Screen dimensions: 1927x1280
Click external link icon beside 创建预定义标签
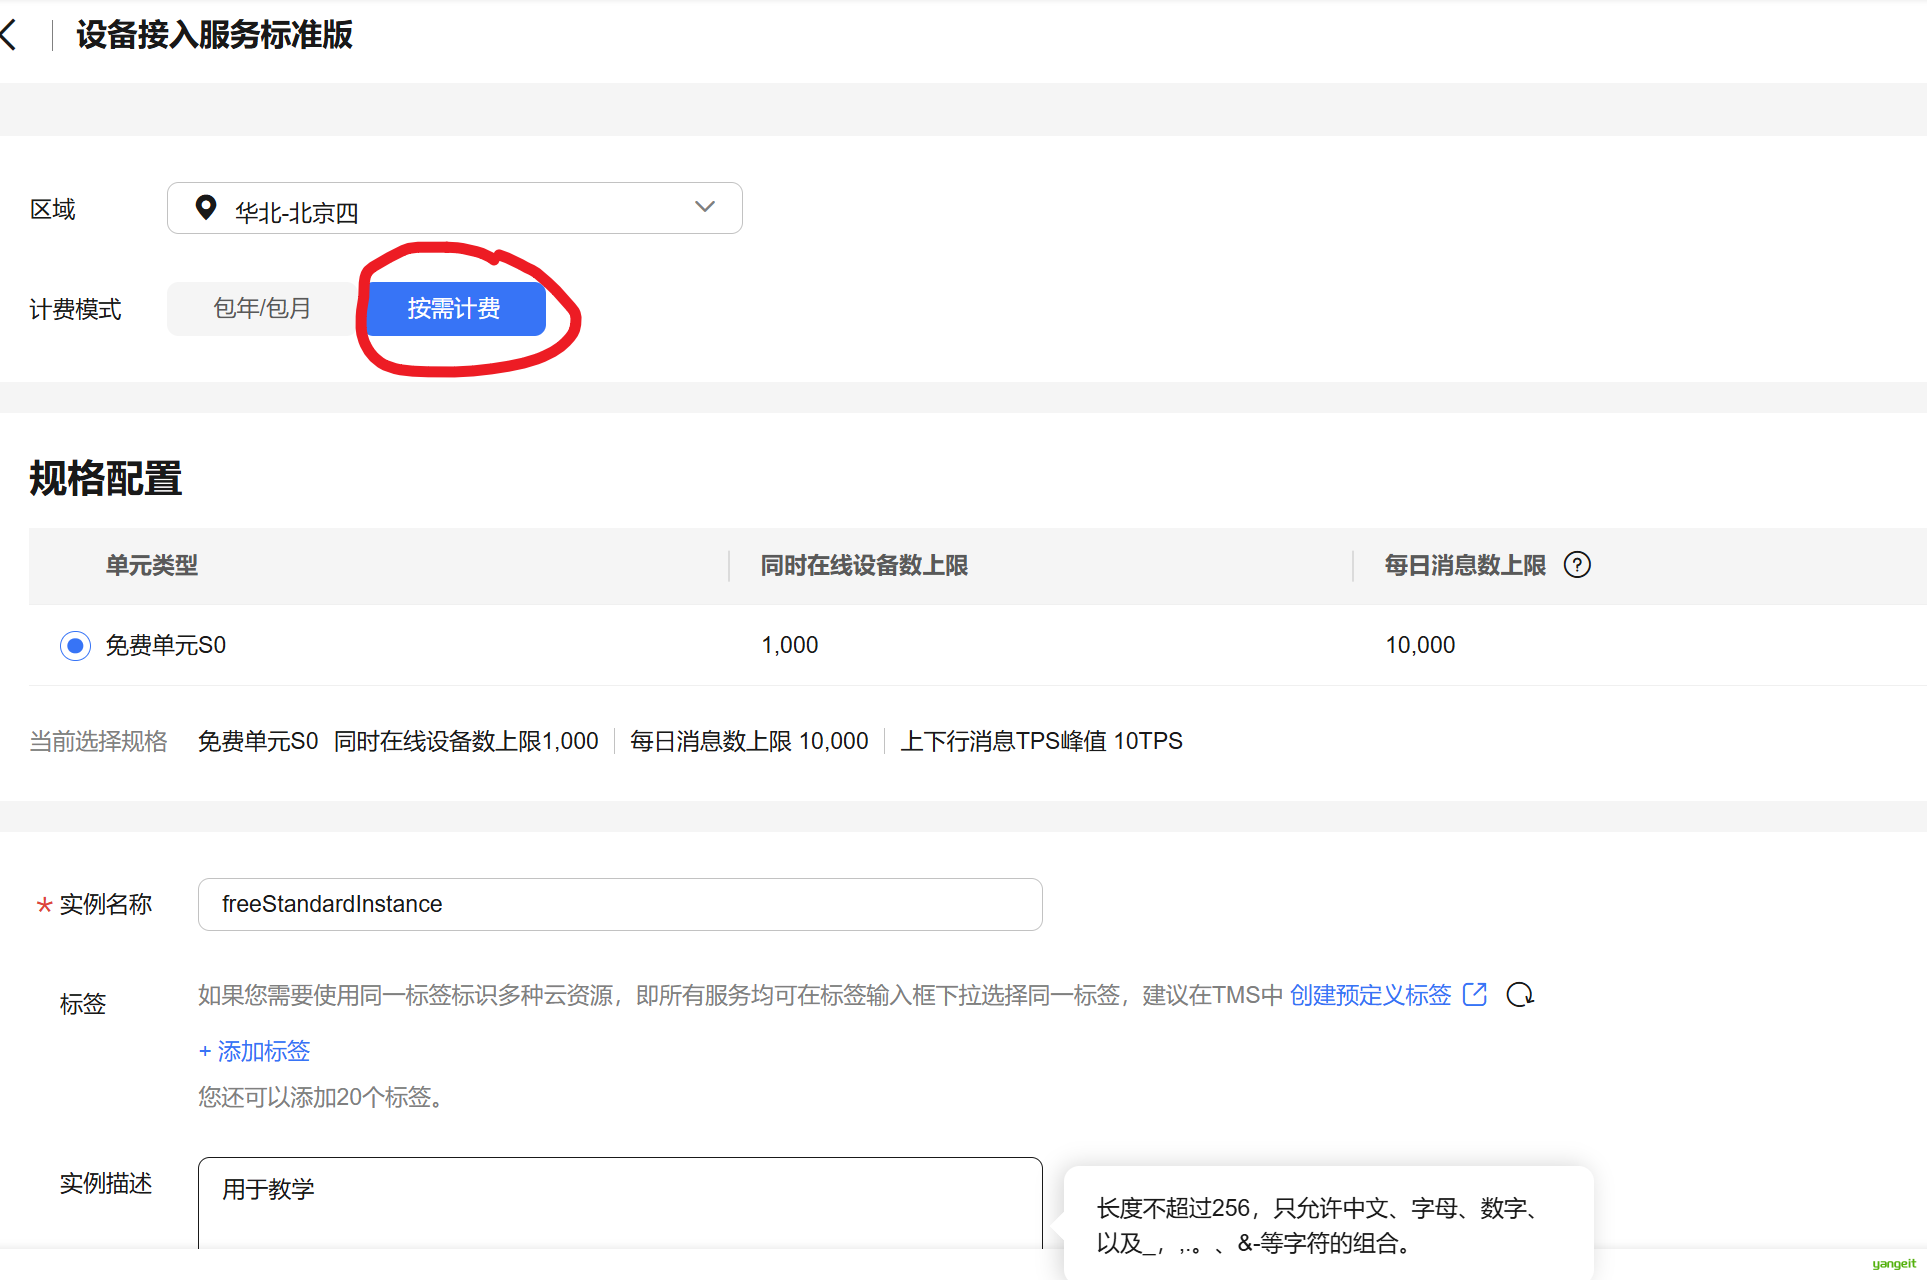pos(1475,994)
